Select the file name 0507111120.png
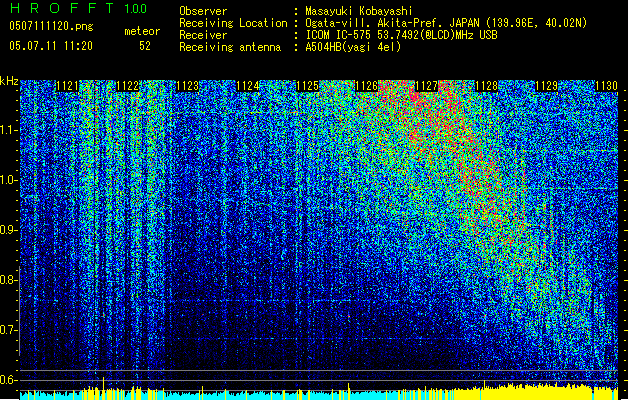The height and width of the screenshot is (400, 629). coord(51,27)
